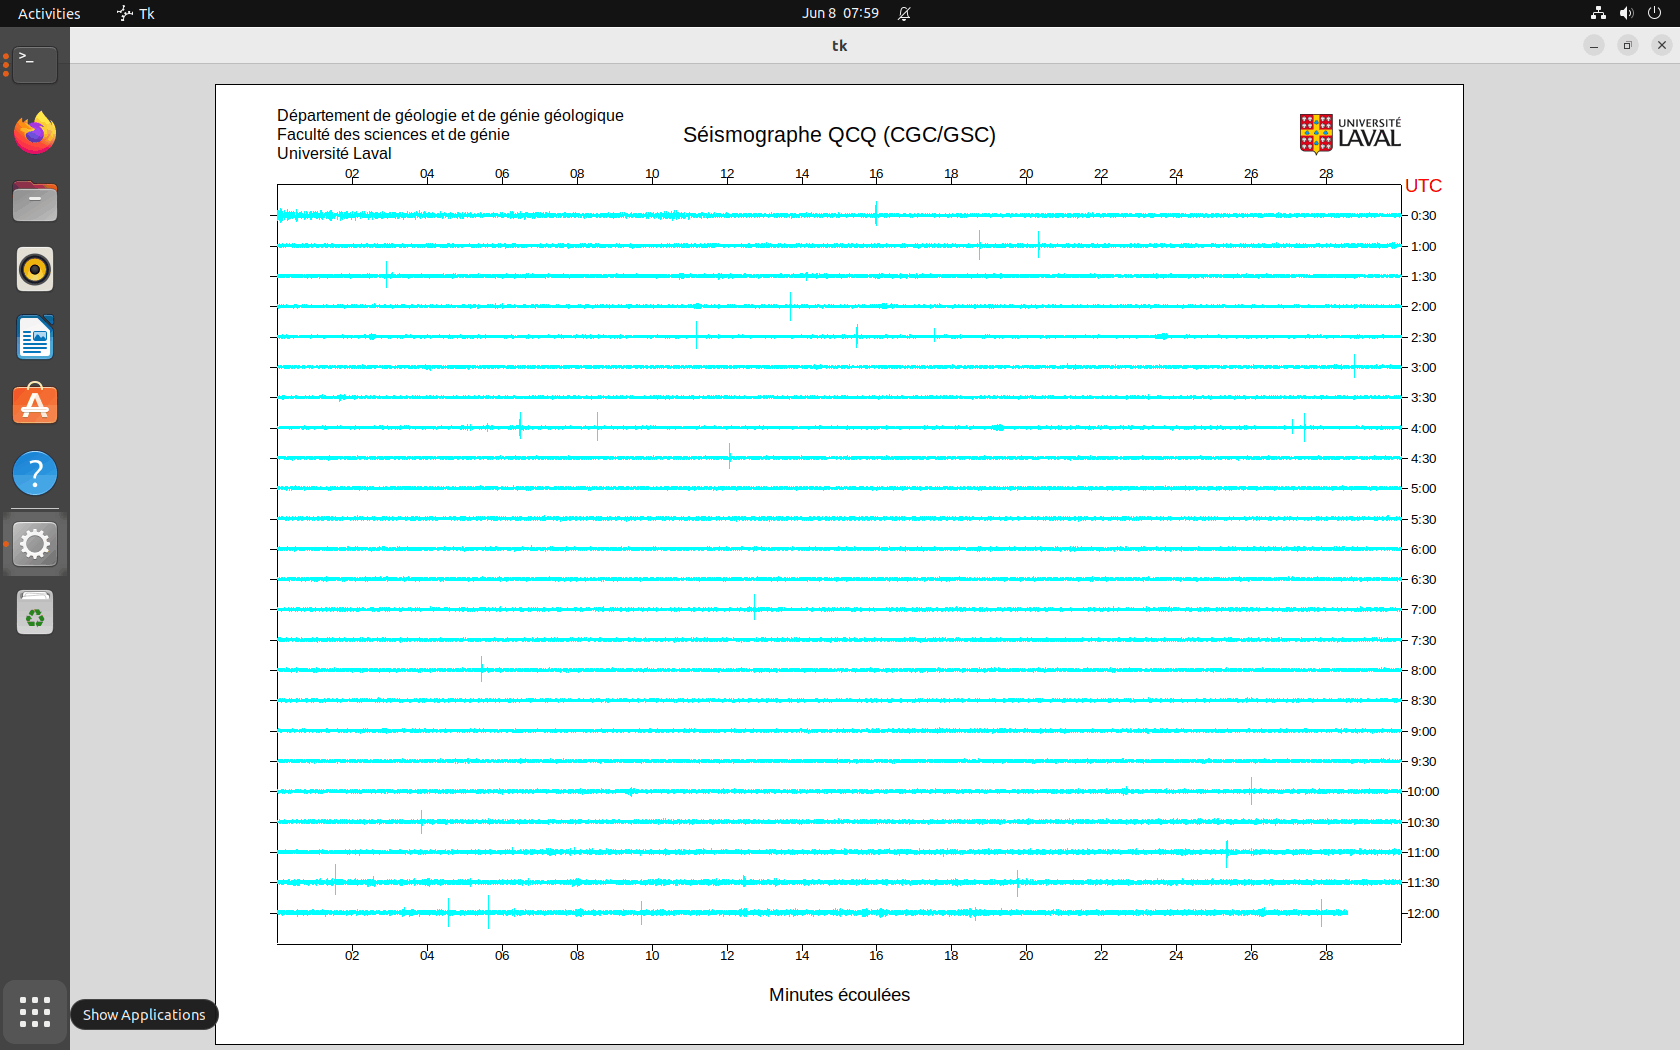
Task: Click the volume speaker icon
Action: tap(1626, 13)
